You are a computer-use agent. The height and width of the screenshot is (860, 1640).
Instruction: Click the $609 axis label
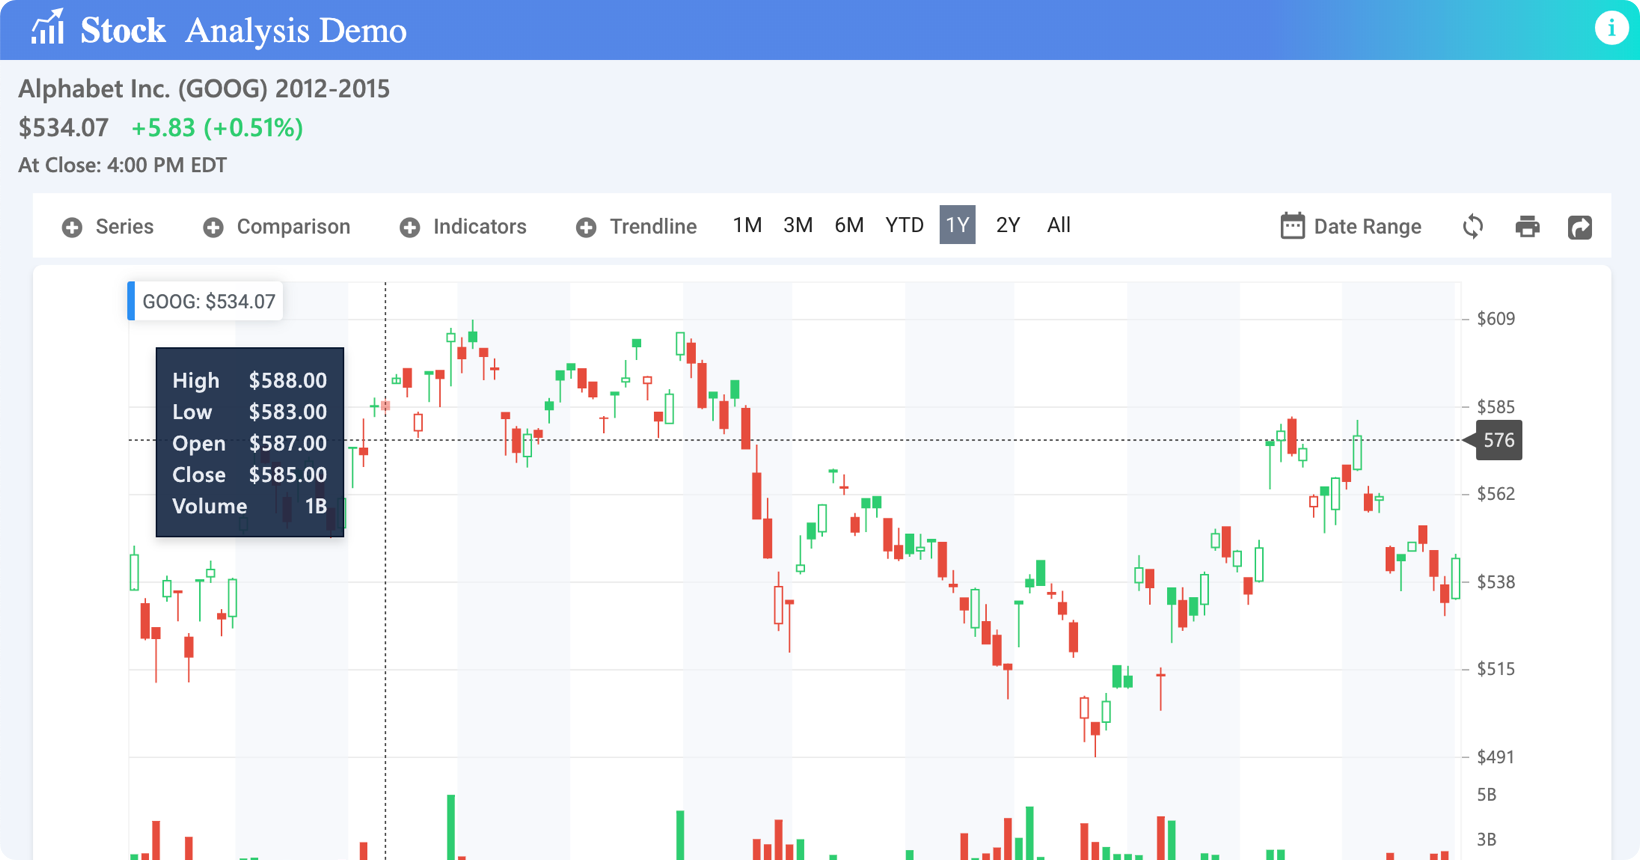[1496, 319]
